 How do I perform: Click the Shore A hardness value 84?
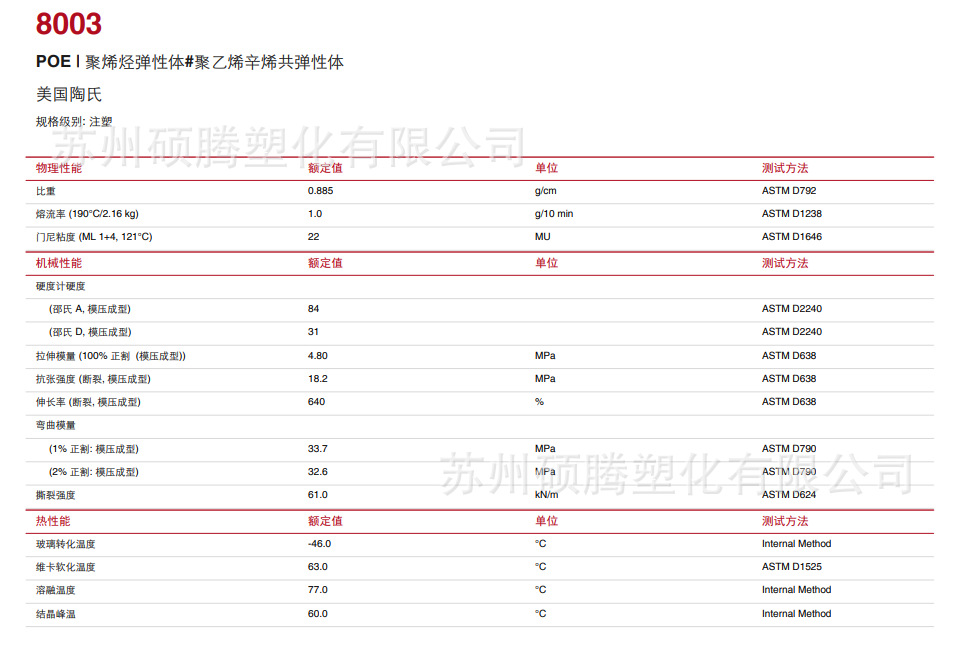click(314, 309)
